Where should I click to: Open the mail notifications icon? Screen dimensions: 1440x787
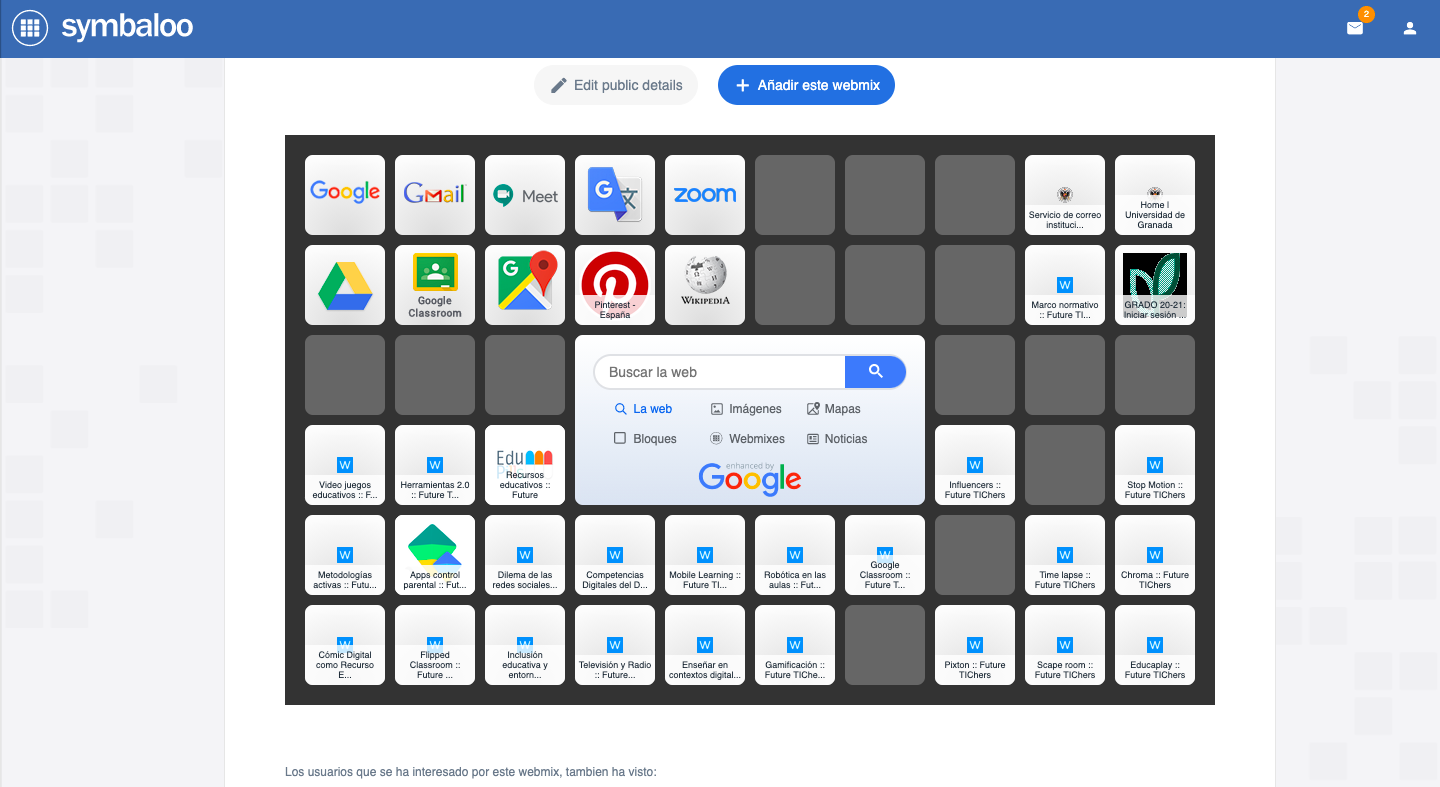tap(1355, 28)
